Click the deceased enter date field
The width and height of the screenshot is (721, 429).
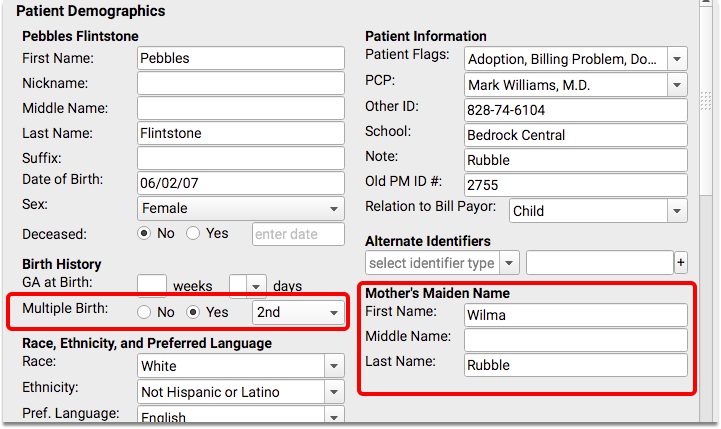298,234
